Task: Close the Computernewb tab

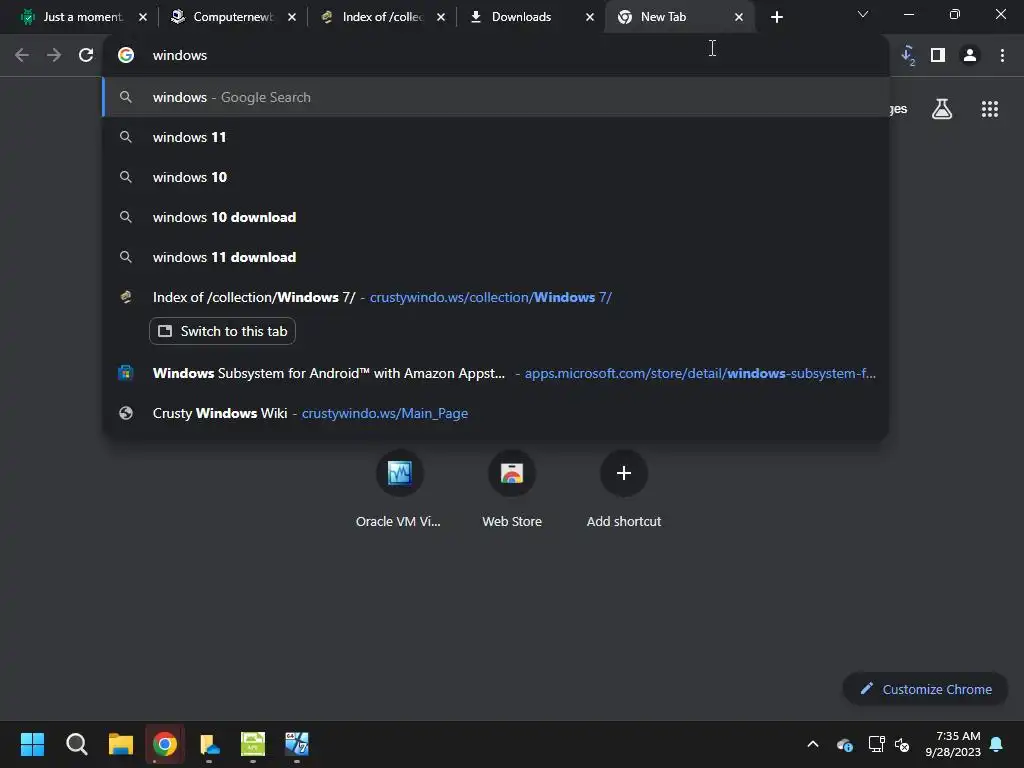Action: tap(292, 17)
